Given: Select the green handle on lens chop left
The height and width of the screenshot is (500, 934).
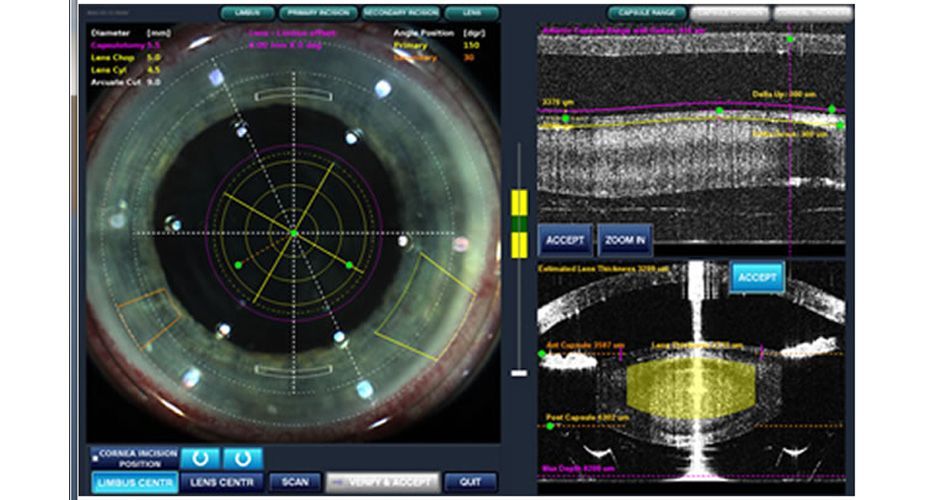Looking at the screenshot, I should (238, 264).
